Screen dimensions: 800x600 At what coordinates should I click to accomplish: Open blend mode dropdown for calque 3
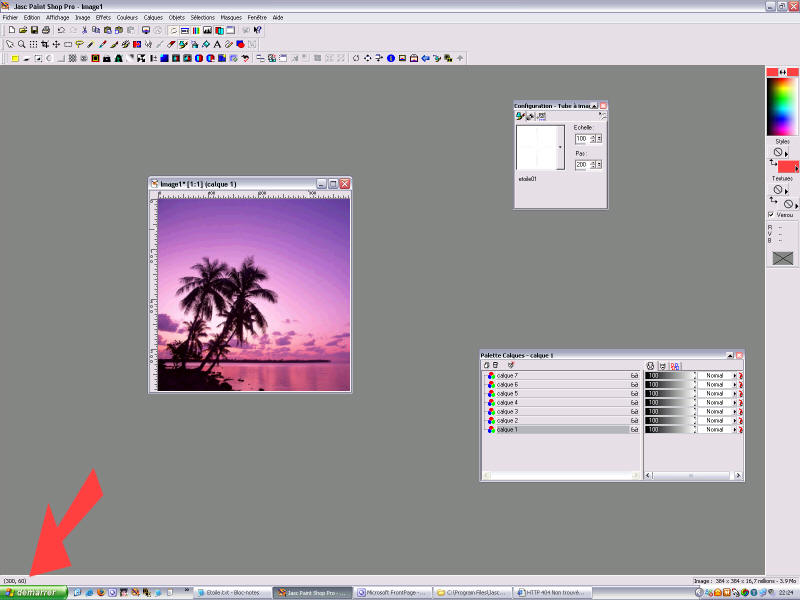pyautogui.click(x=717, y=411)
